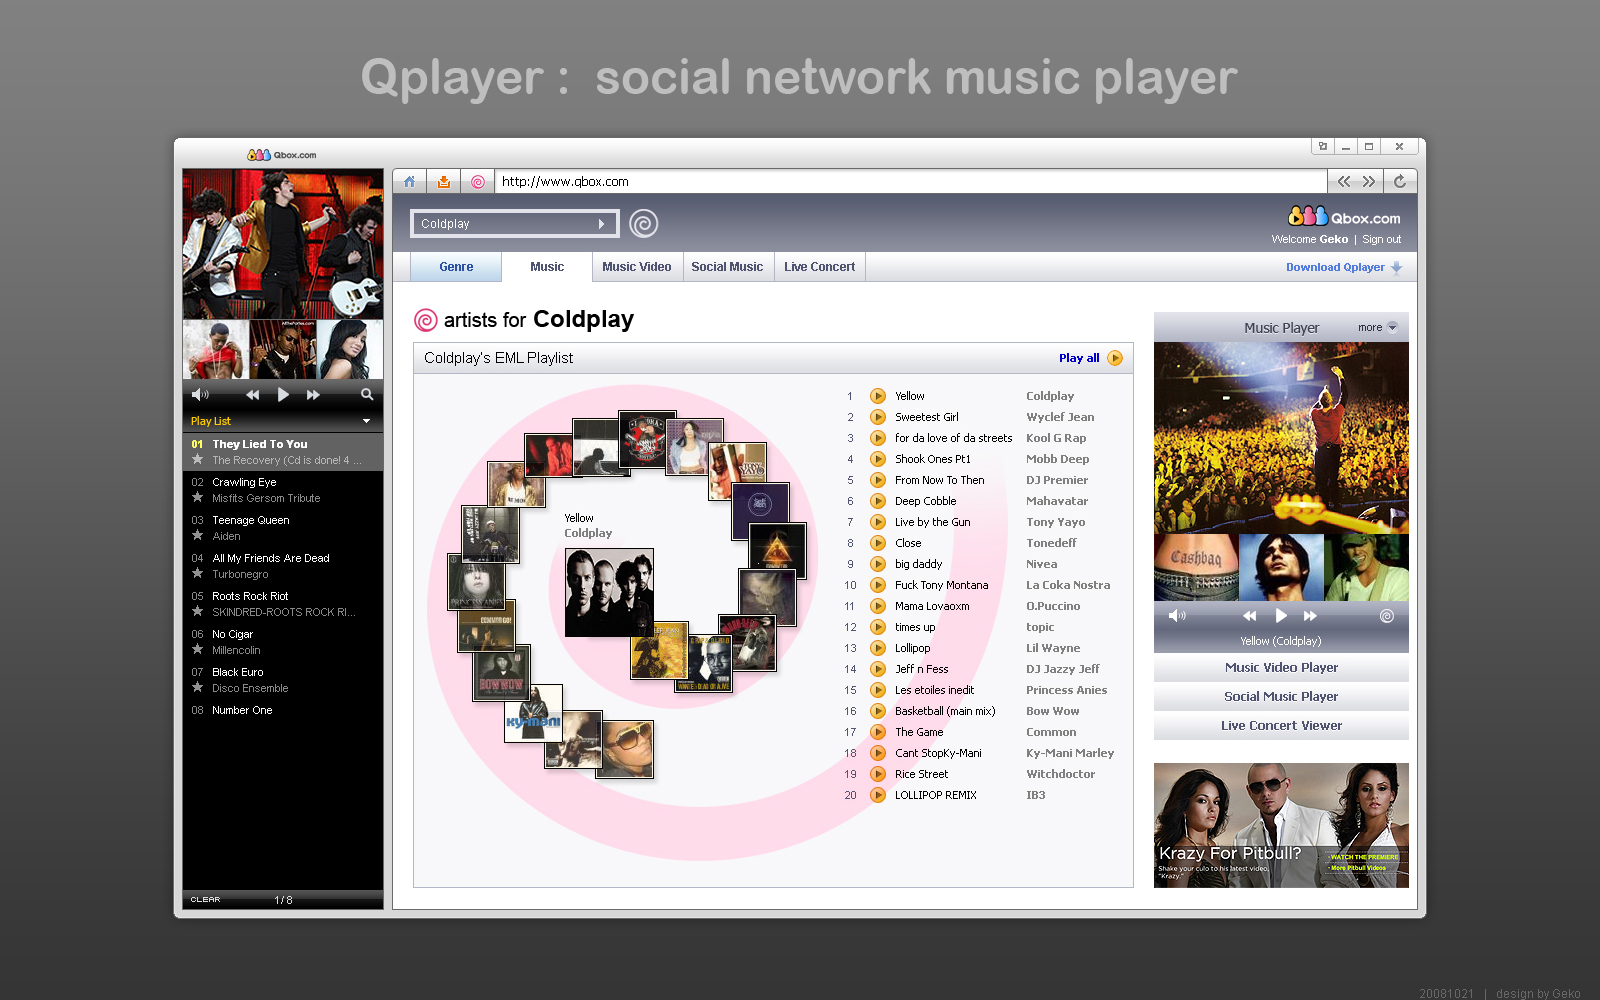The width and height of the screenshot is (1600, 1000).
Task: Click the orange download icon in toolbar
Action: (x=443, y=182)
